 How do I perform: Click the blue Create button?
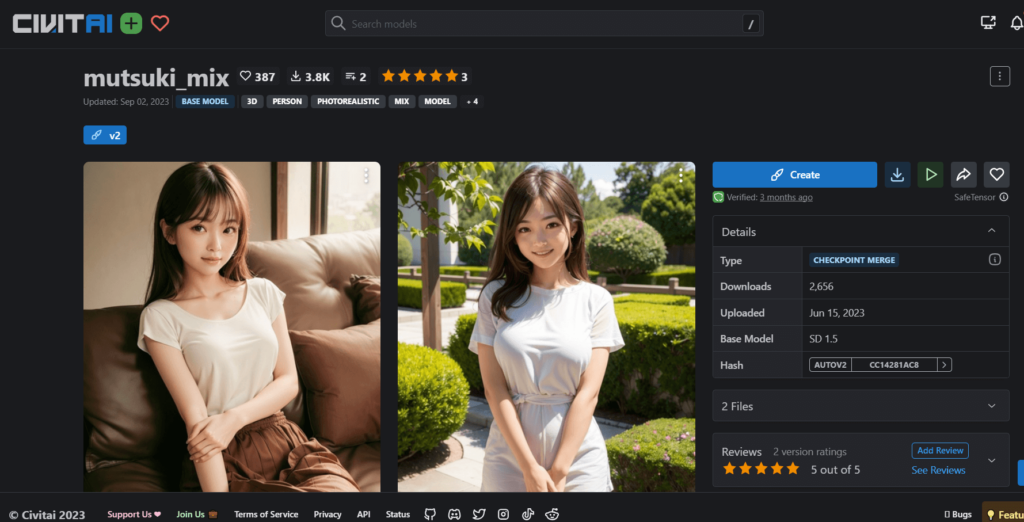click(x=794, y=175)
